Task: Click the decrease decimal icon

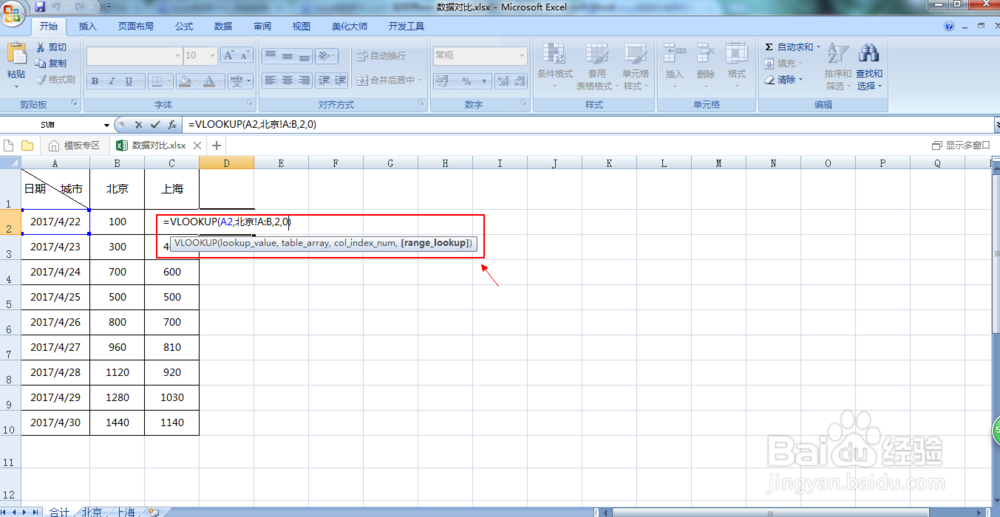Action: point(520,81)
